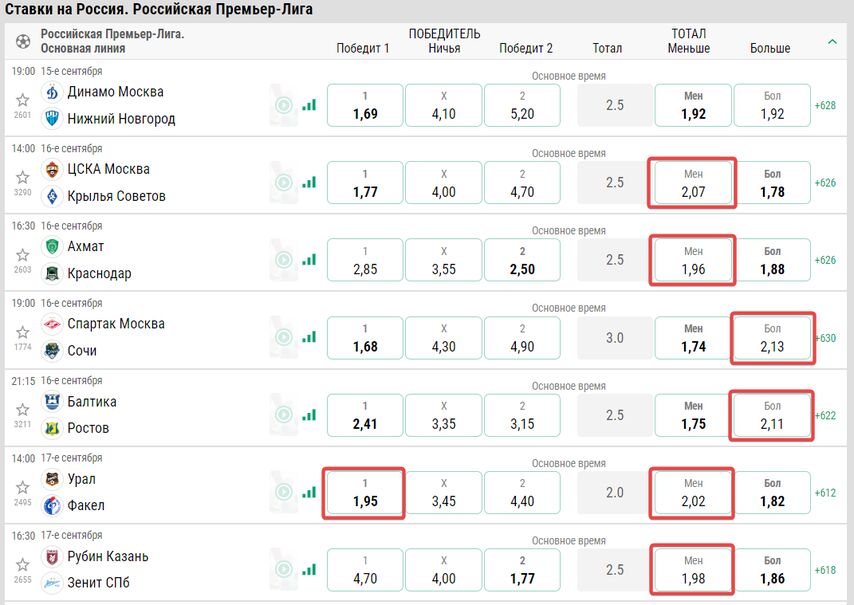Add Динамо Москва match to favorites star
Screen dimensions: 854x605
(x=22, y=100)
